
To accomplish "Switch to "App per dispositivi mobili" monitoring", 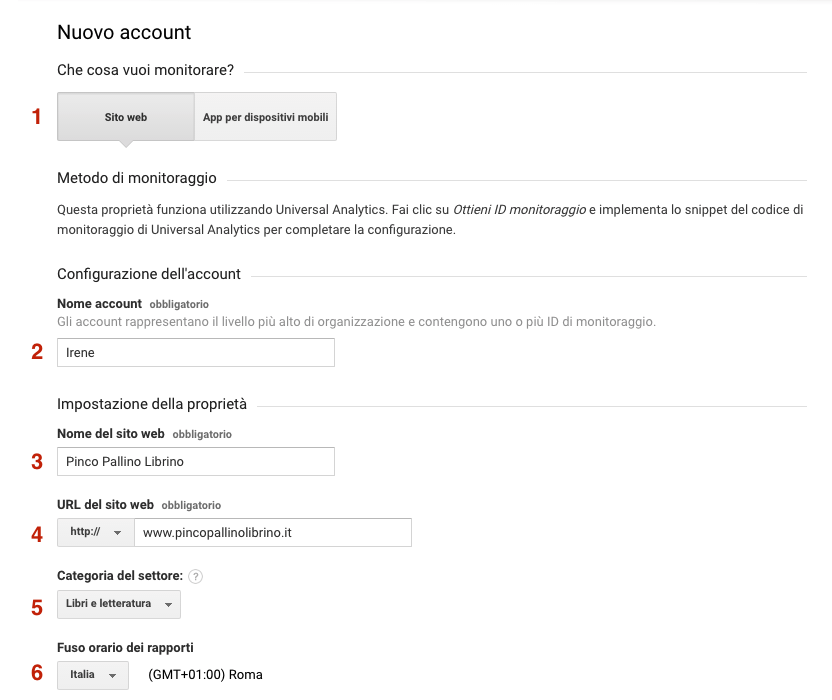I will click(263, 116).
